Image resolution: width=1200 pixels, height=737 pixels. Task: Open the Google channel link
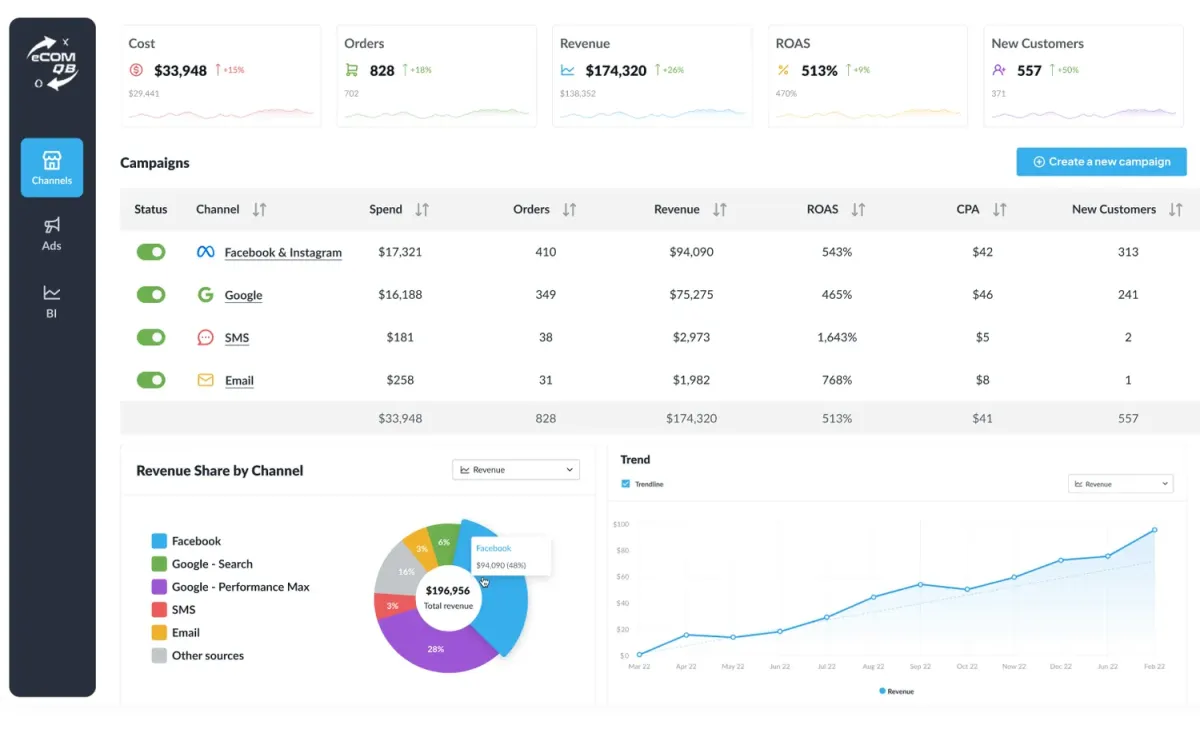click(243, 295)
